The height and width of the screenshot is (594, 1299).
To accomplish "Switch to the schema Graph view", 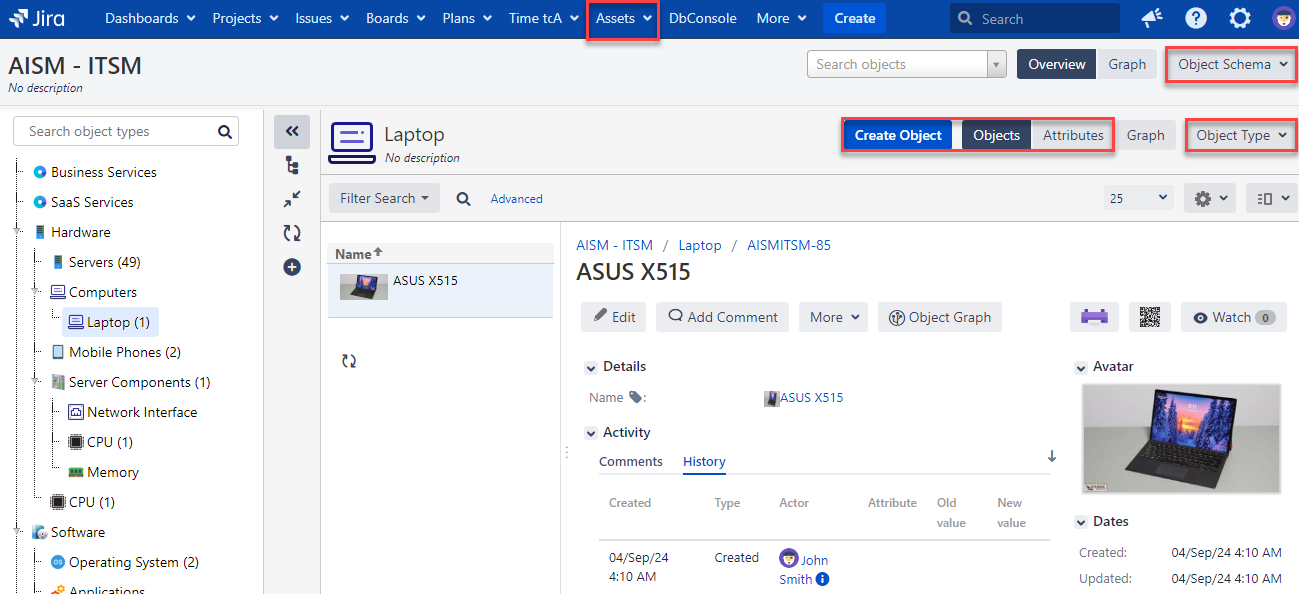I will [1127, 64].
